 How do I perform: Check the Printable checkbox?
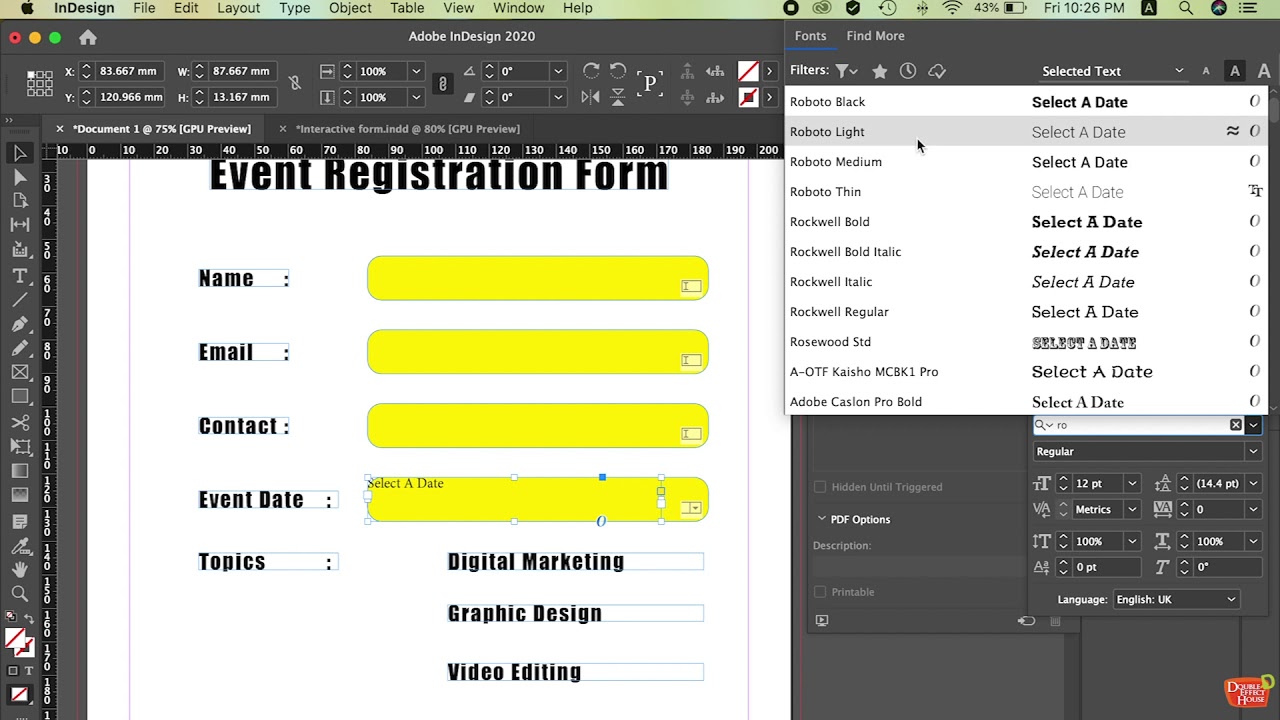[x=820, y=592]
